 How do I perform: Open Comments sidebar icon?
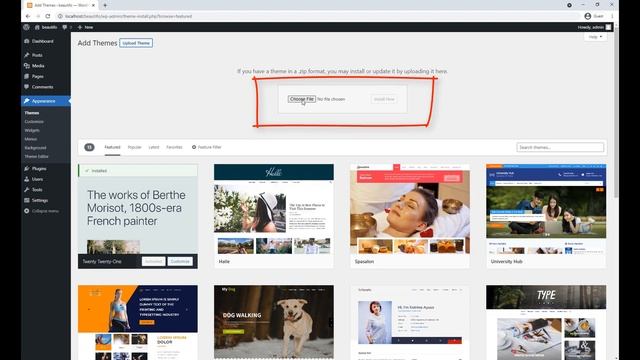tap(27, 87)
